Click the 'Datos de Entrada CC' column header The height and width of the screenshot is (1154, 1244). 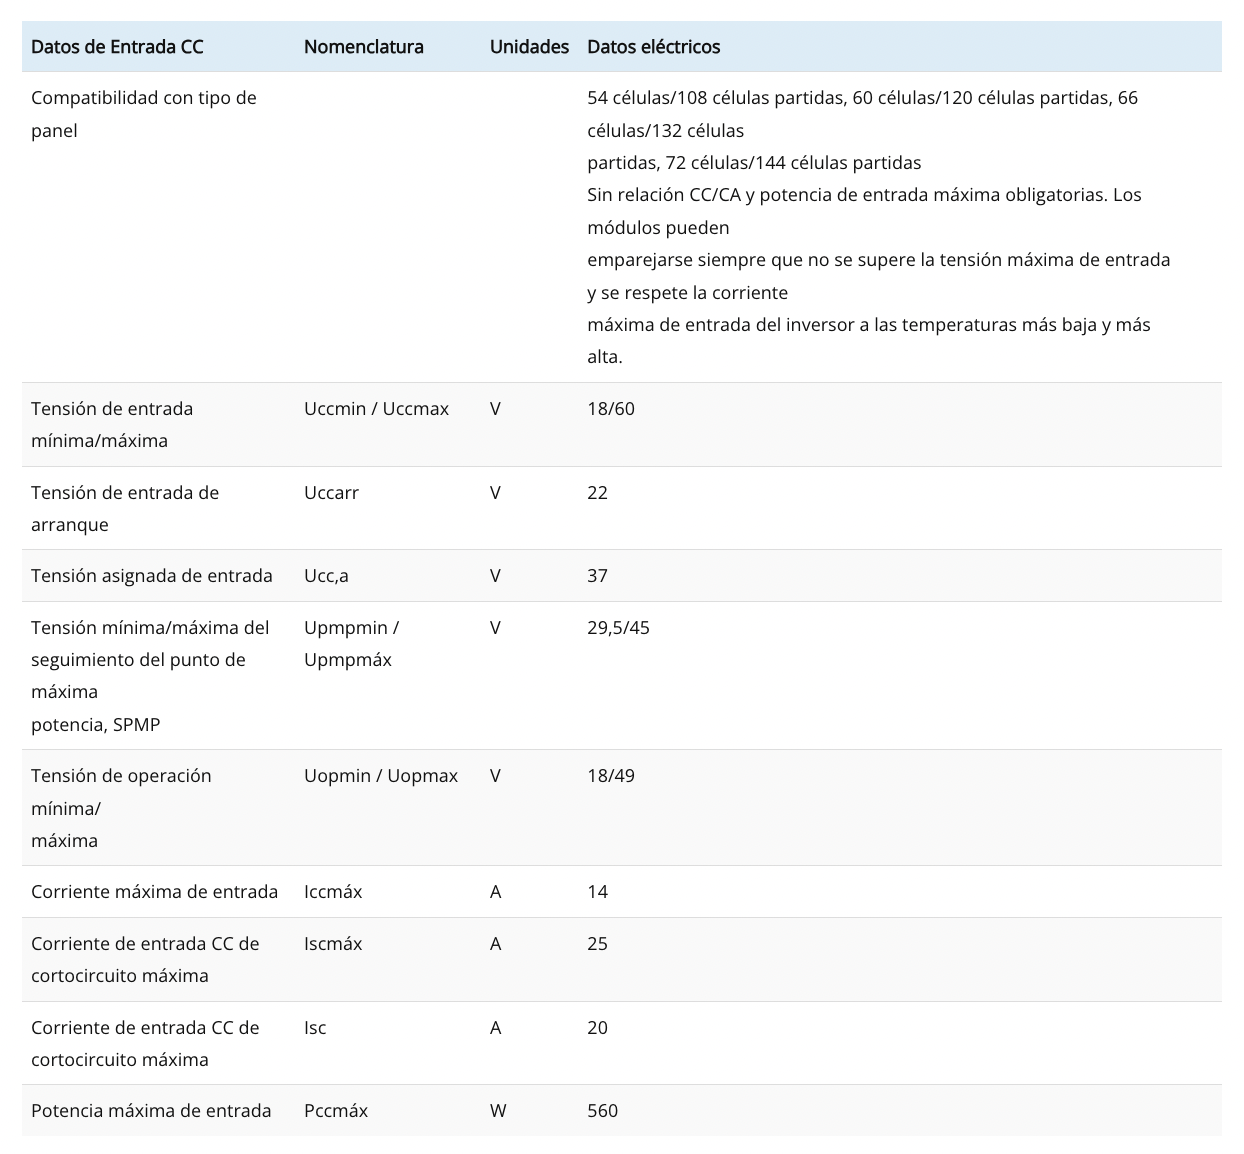click(117, 47)
